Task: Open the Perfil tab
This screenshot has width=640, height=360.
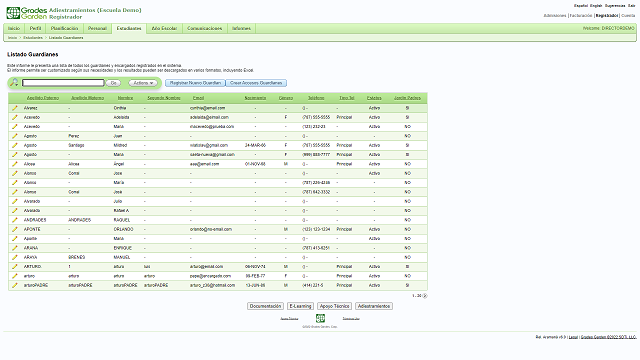Action: tap(36, 28)
